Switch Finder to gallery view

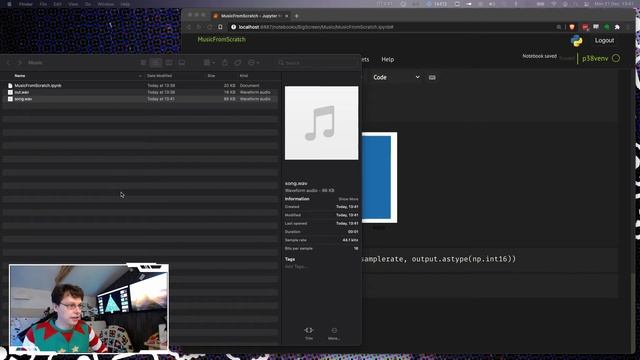(182, 63)
